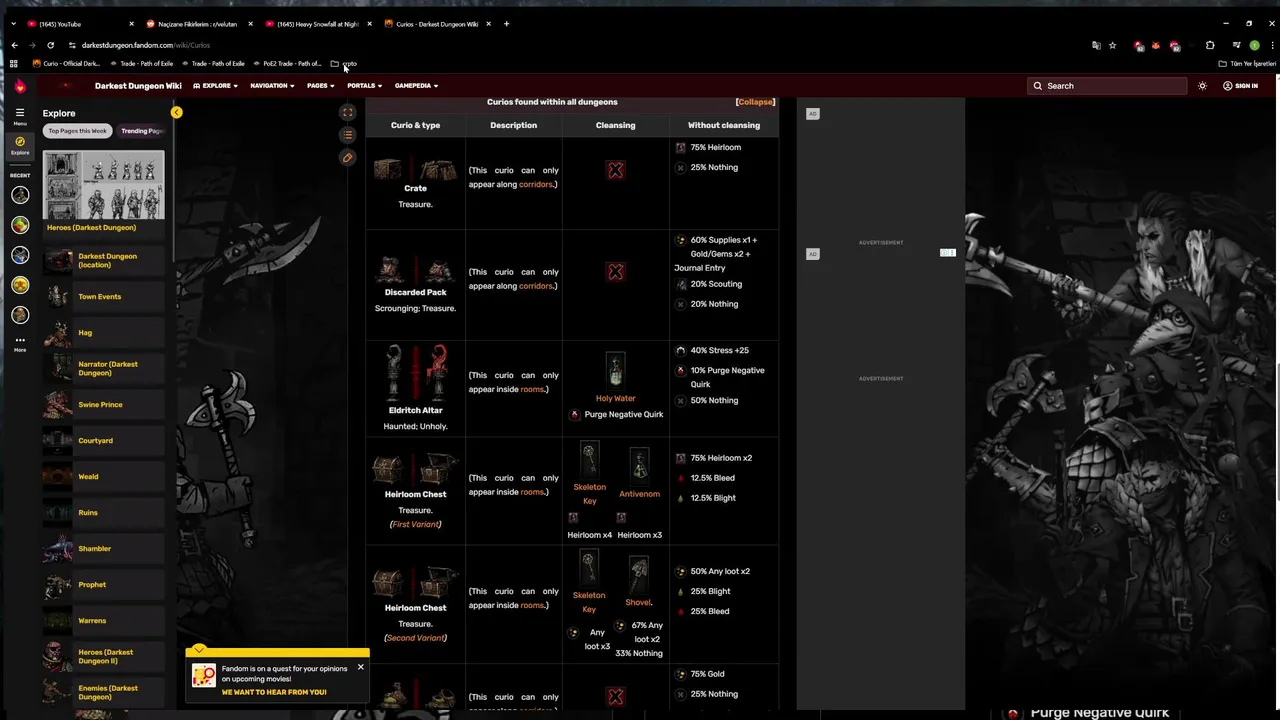1280x720 pixels.
Task: Open the Chrome three-dot menu
Action: coord(1271,45)
